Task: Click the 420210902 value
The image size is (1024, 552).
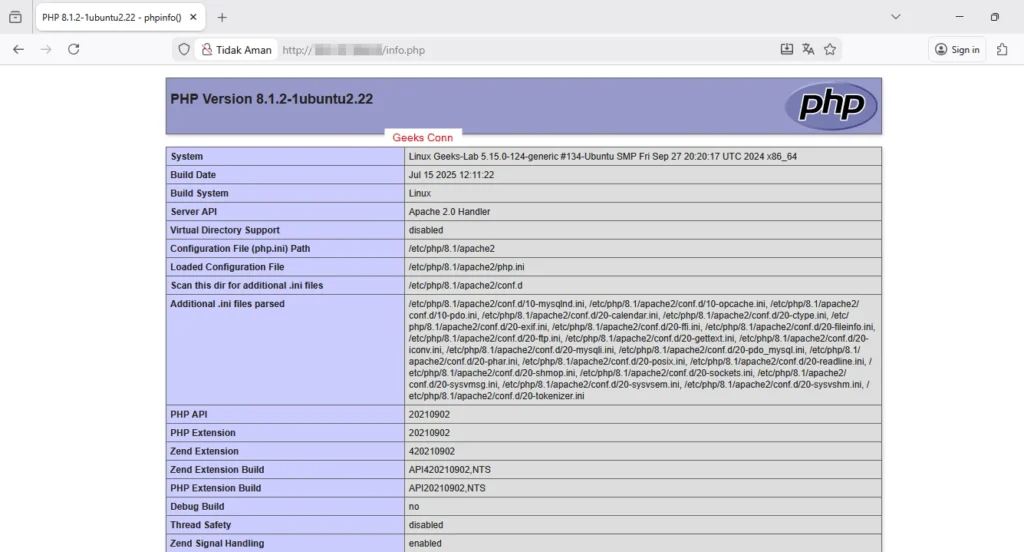Action: pyautogui.click(x=432, y=451)
